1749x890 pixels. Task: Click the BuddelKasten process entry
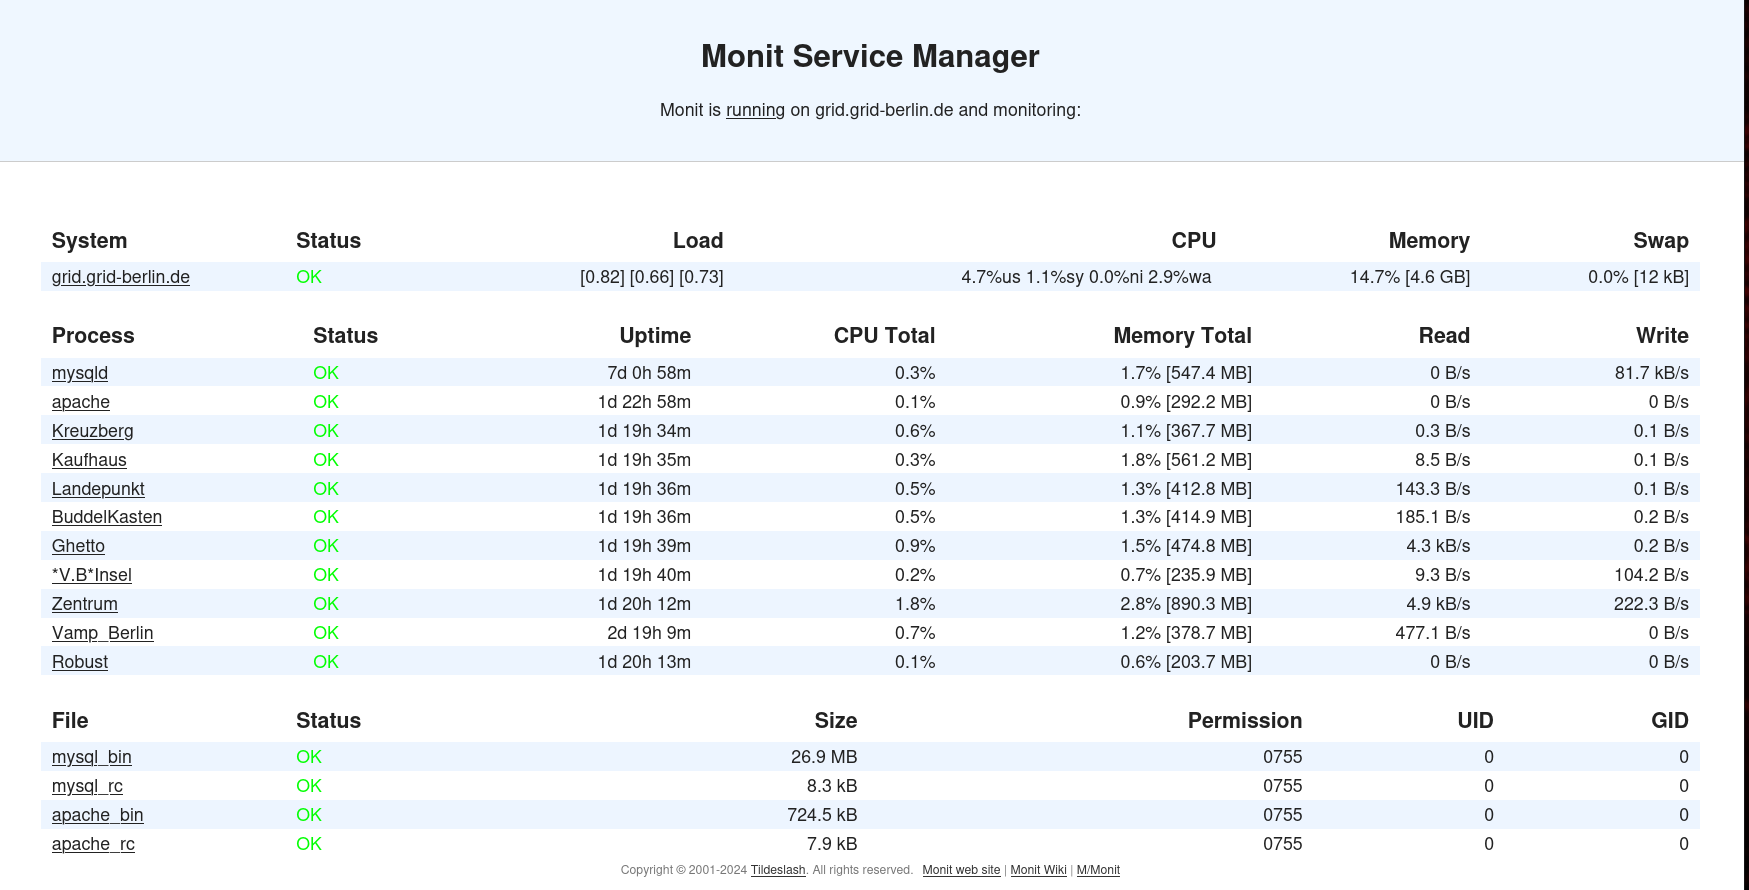[x=107, y=517]
